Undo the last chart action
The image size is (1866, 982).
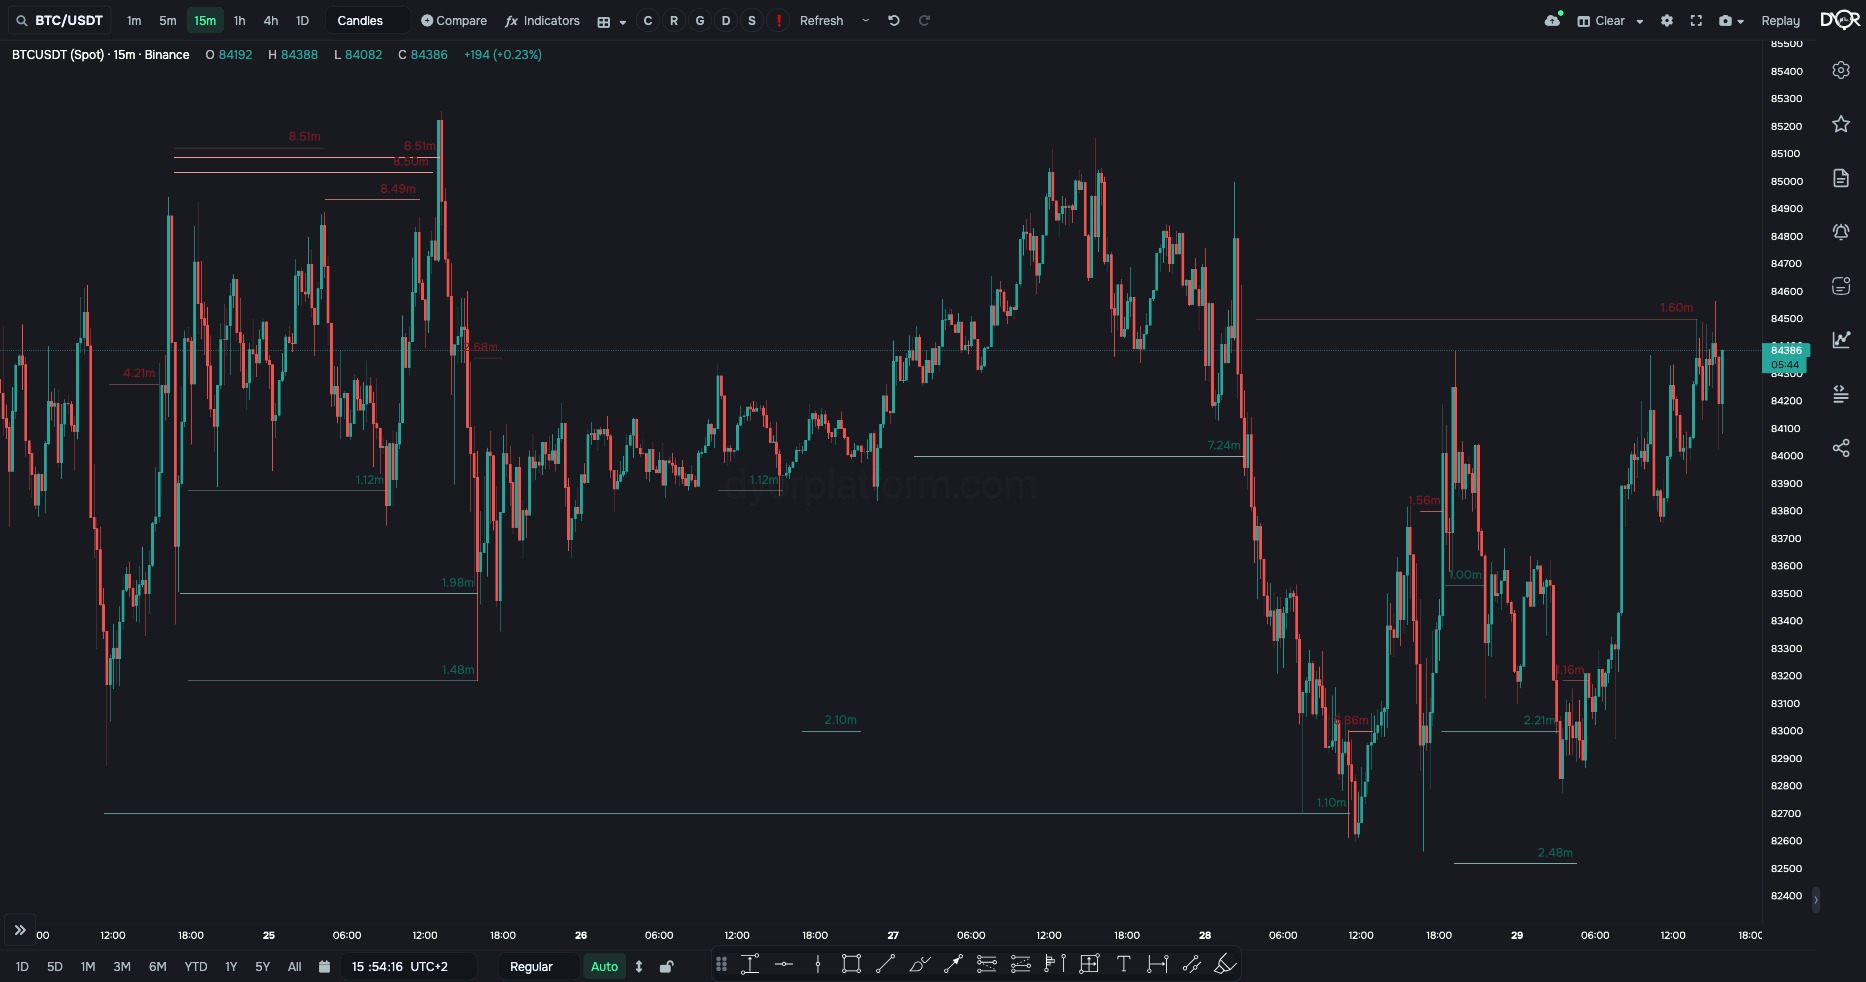click(894, 20)
